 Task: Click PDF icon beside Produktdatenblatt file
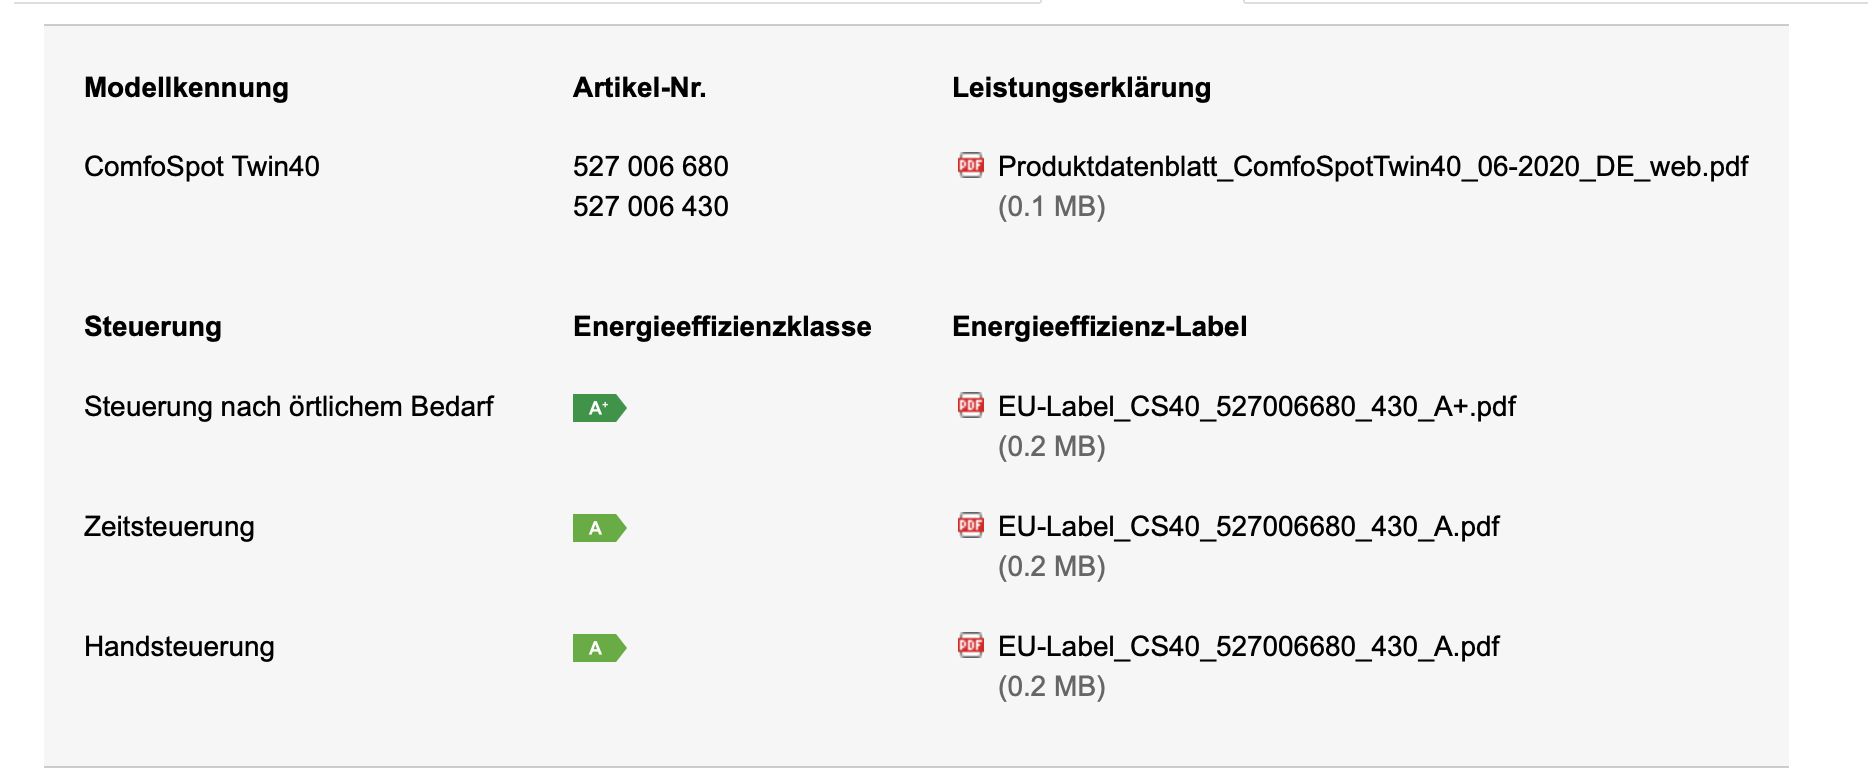tap(970, 165)
